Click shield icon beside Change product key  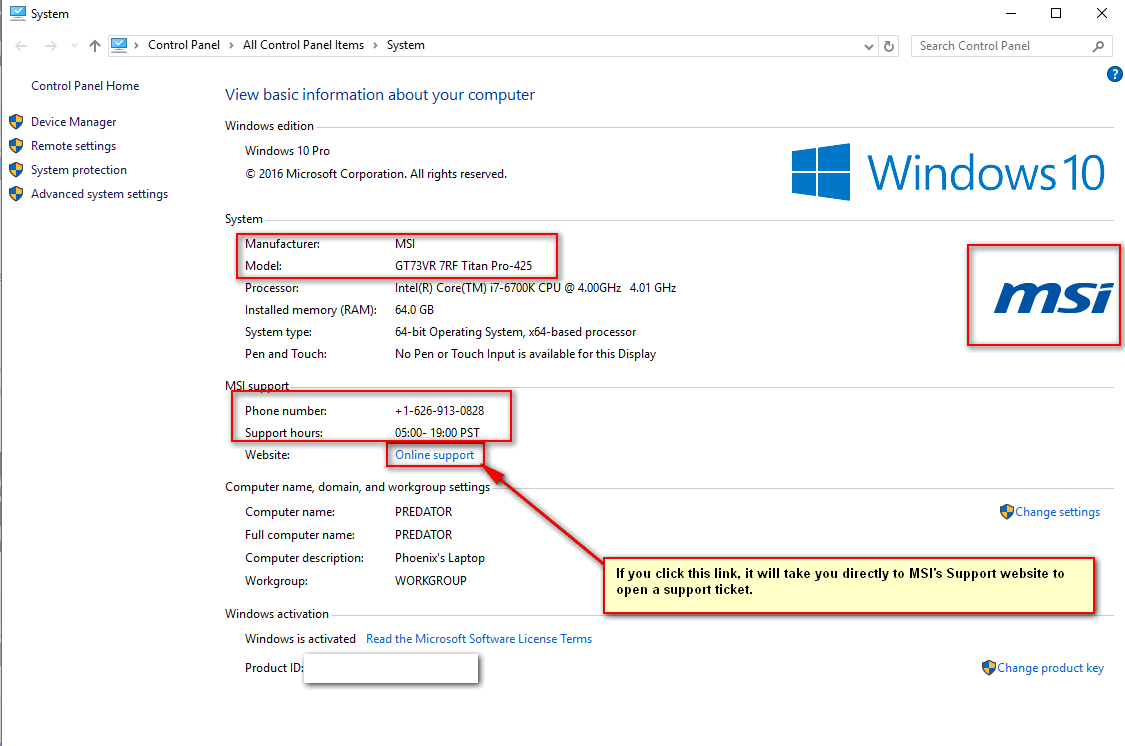pos(989,668)
